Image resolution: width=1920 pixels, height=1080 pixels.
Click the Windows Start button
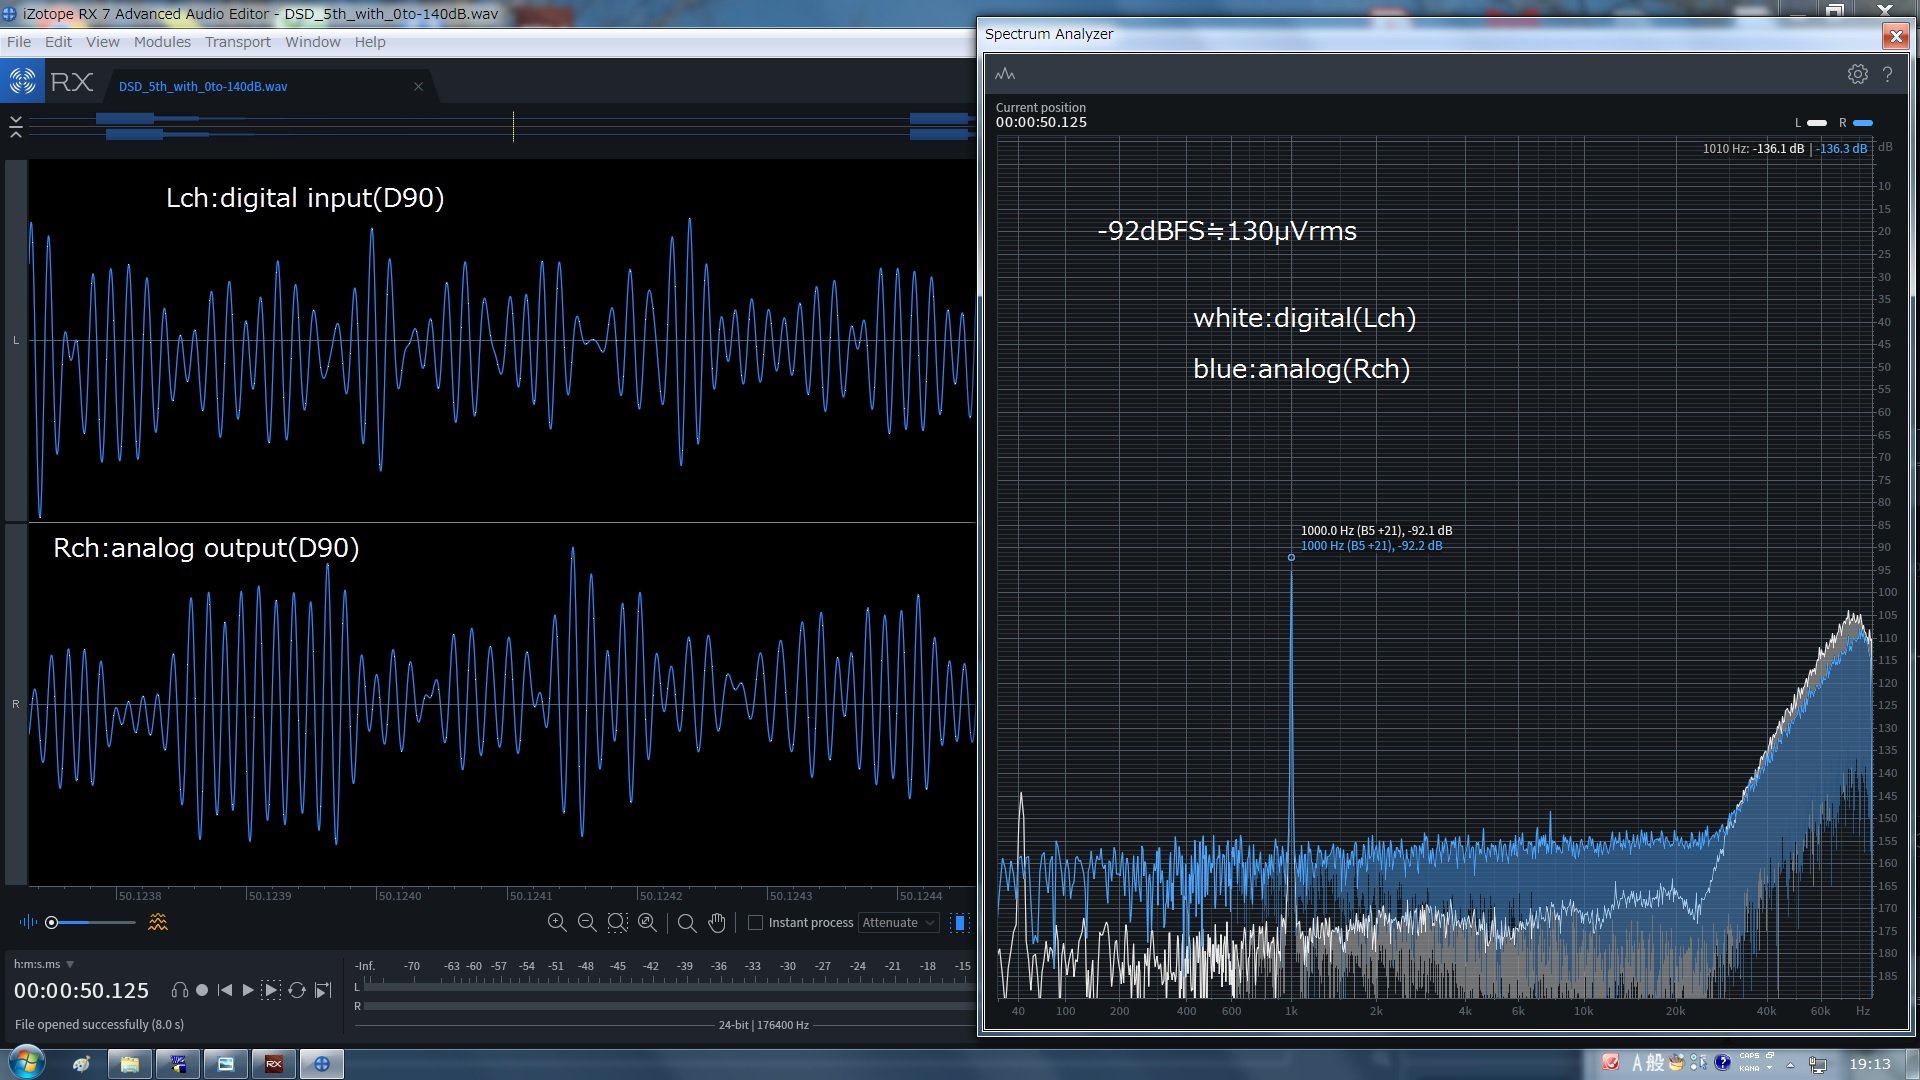[x=26, y=1063]
